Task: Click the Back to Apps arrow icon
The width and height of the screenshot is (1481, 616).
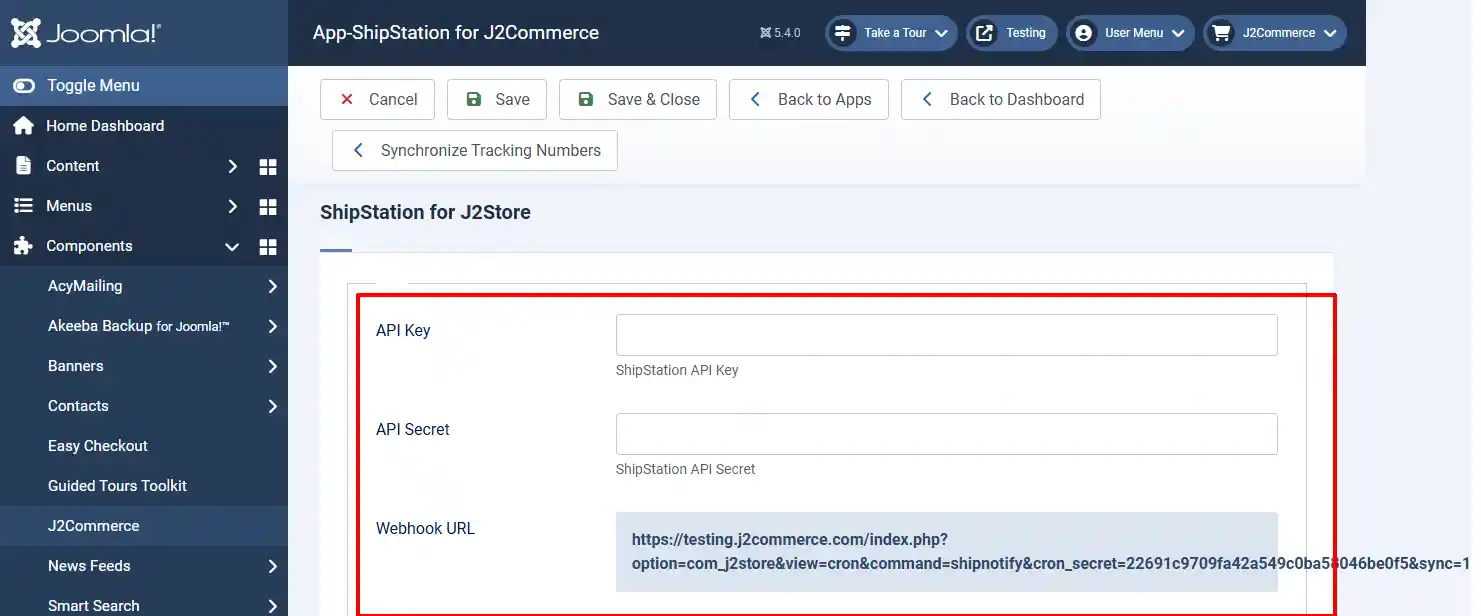Action: tap(756, 99)
